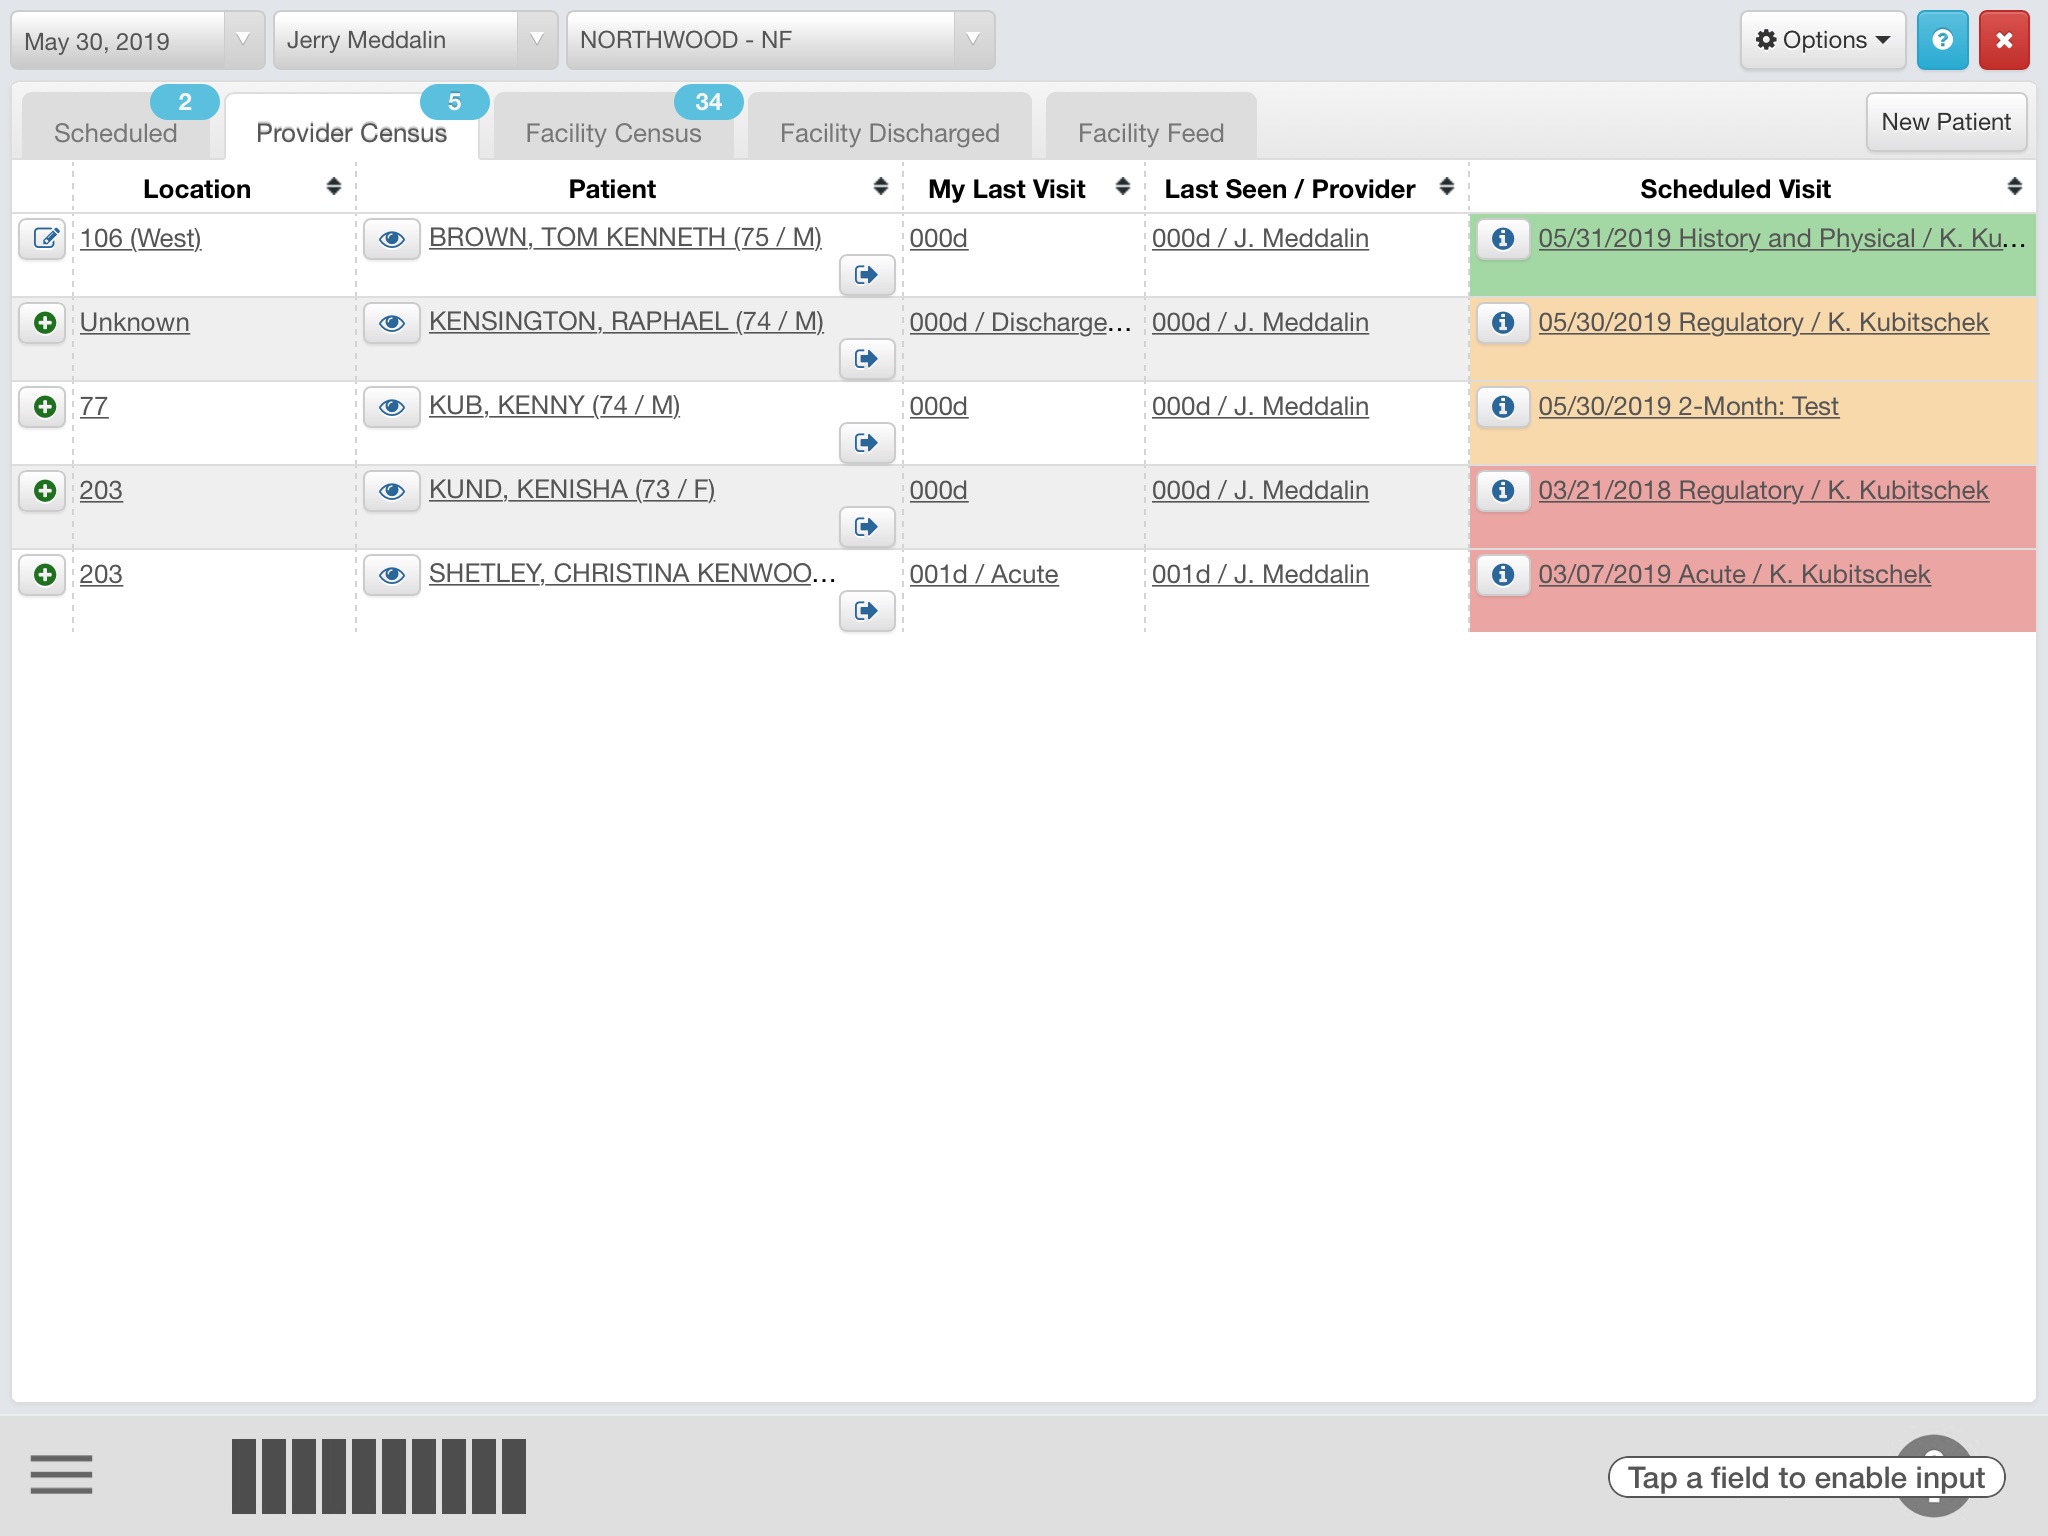Screen dimensions: 2048x1536
Task: Switch to the Facility Discharged tab
Action: [x=889, y=132]
